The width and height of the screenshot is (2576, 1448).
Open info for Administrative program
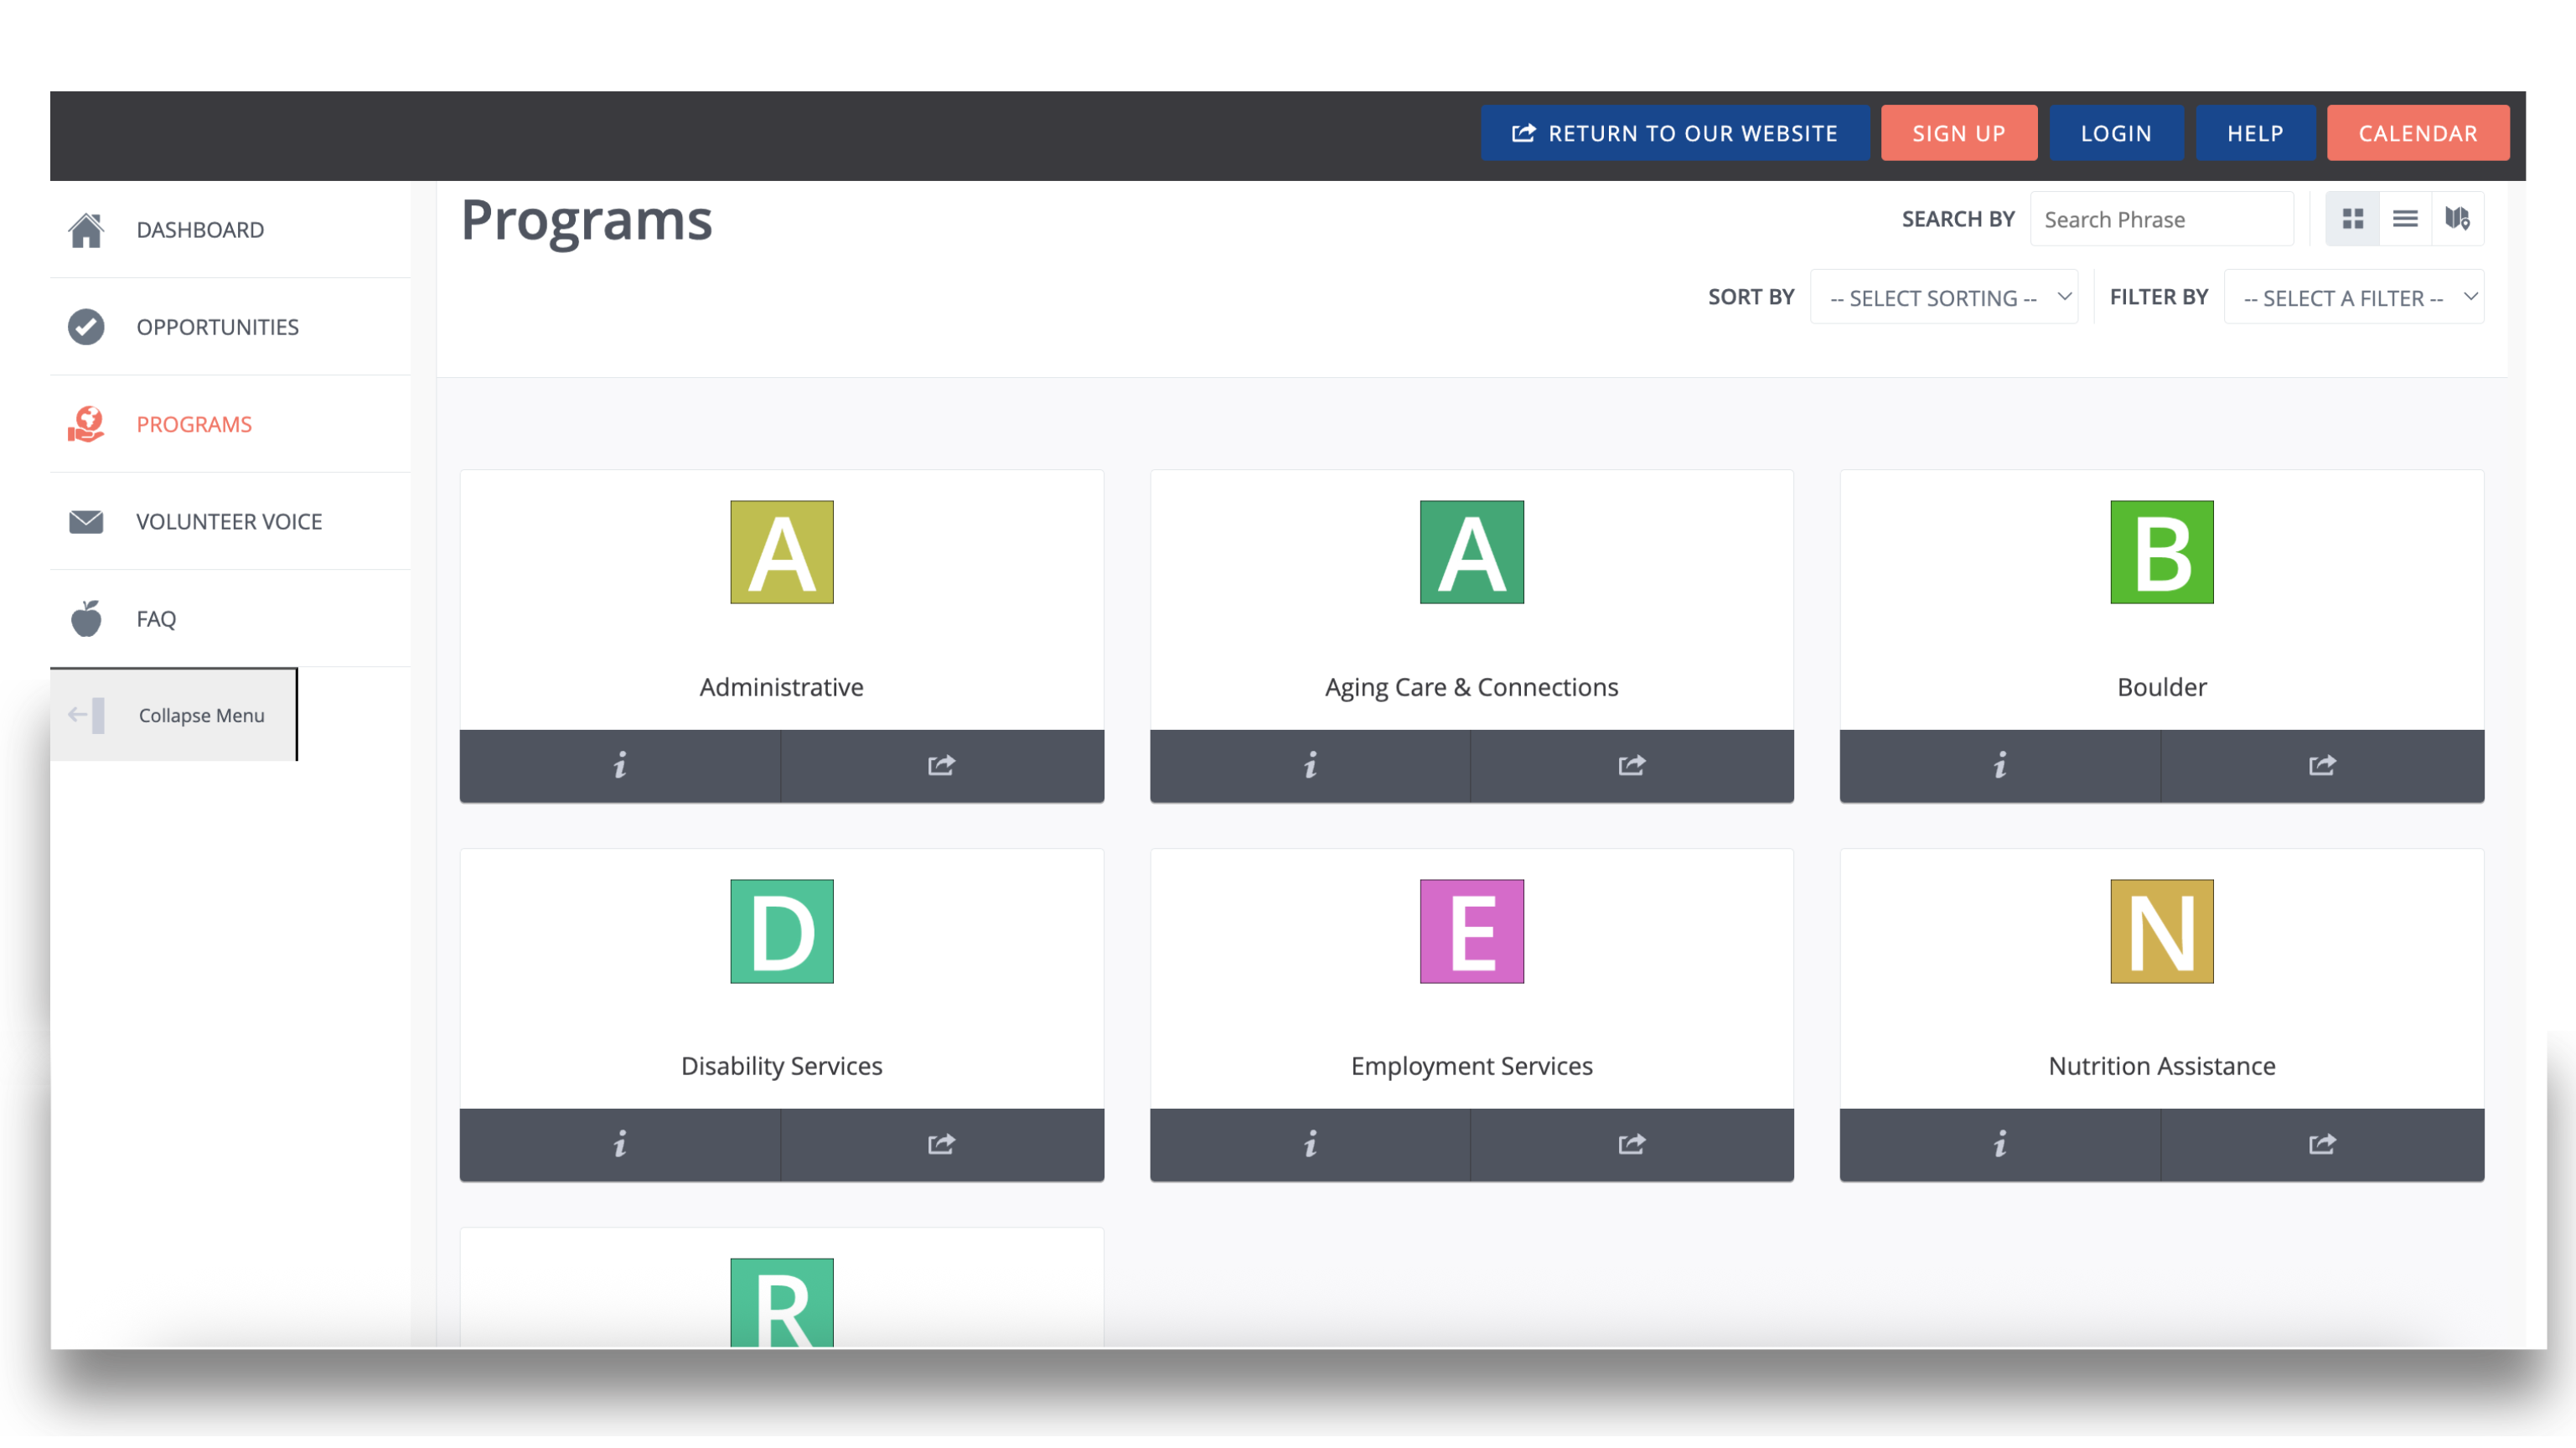[x=620, y=765]
